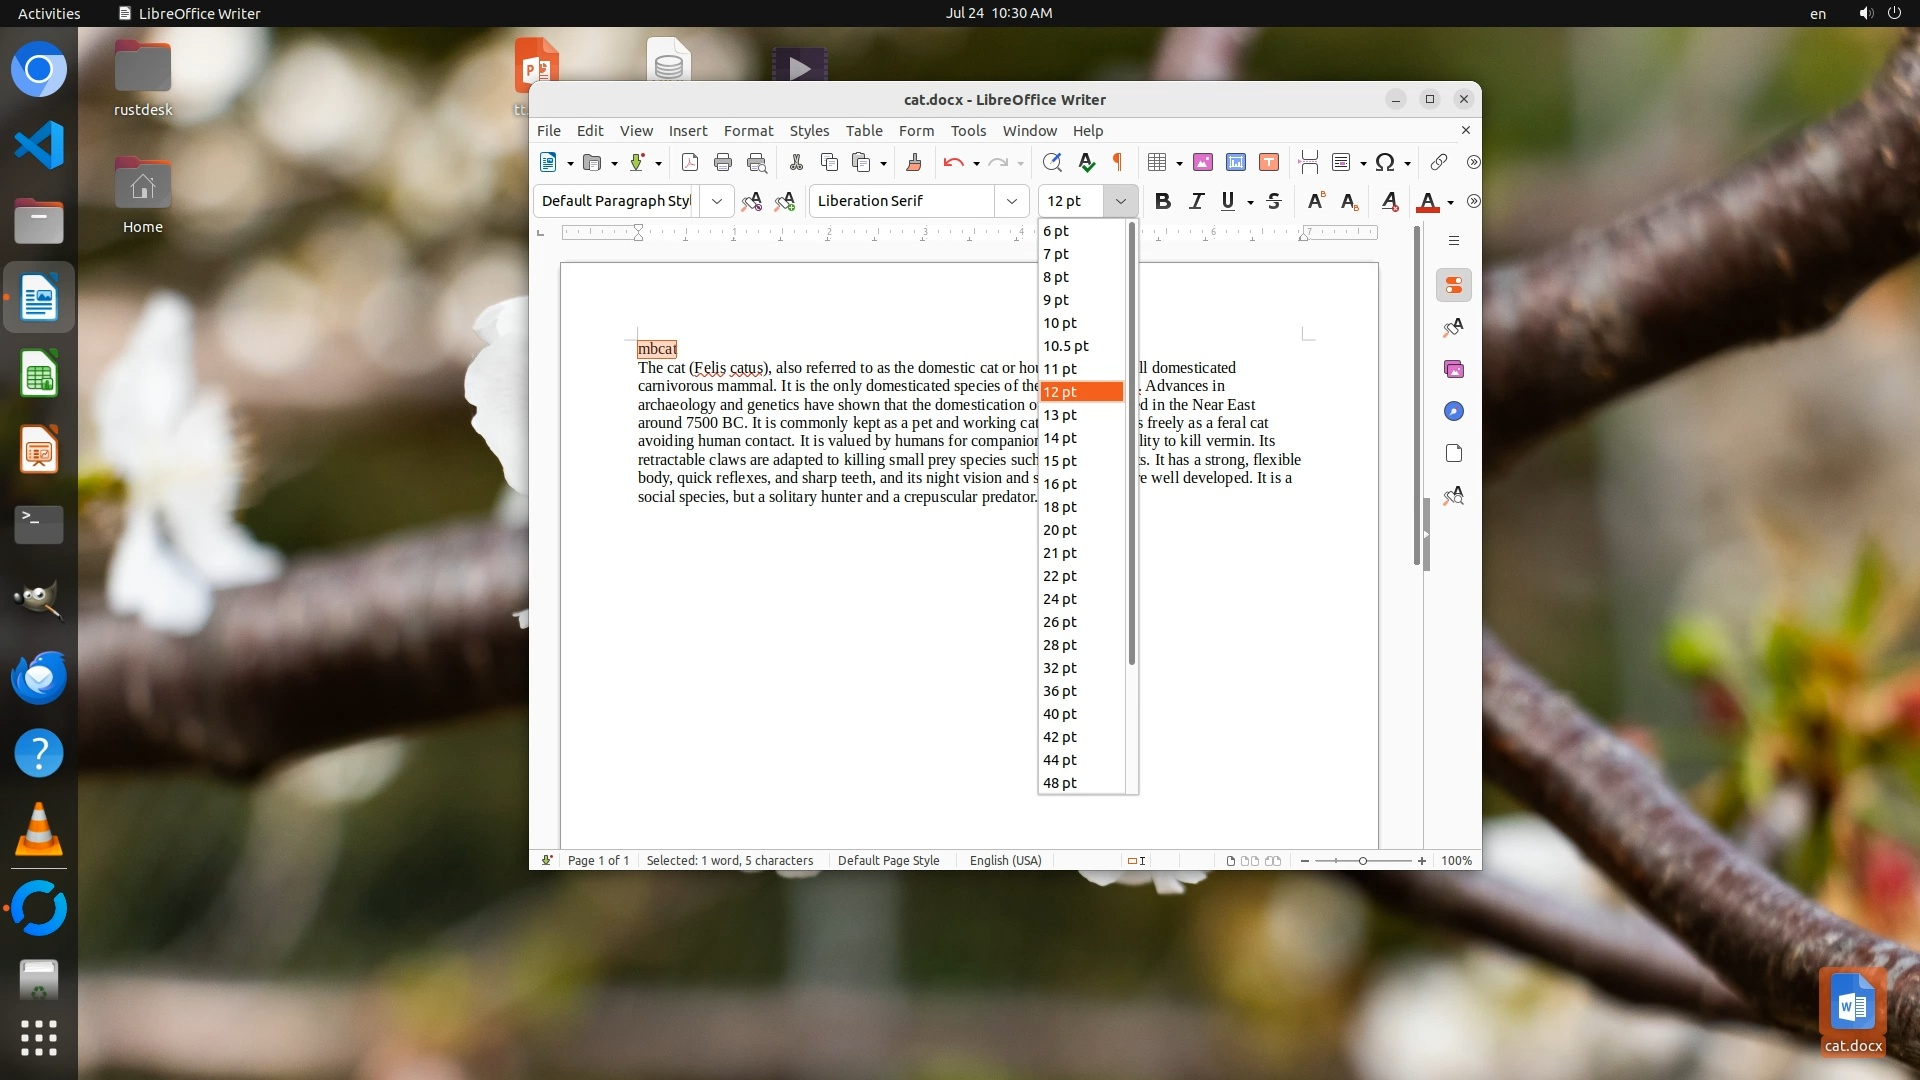This screenshot has width=1920, height=1080.
Task: Open Thunderbird from the Ubuntu dock
Action: [x=39, y=677]
